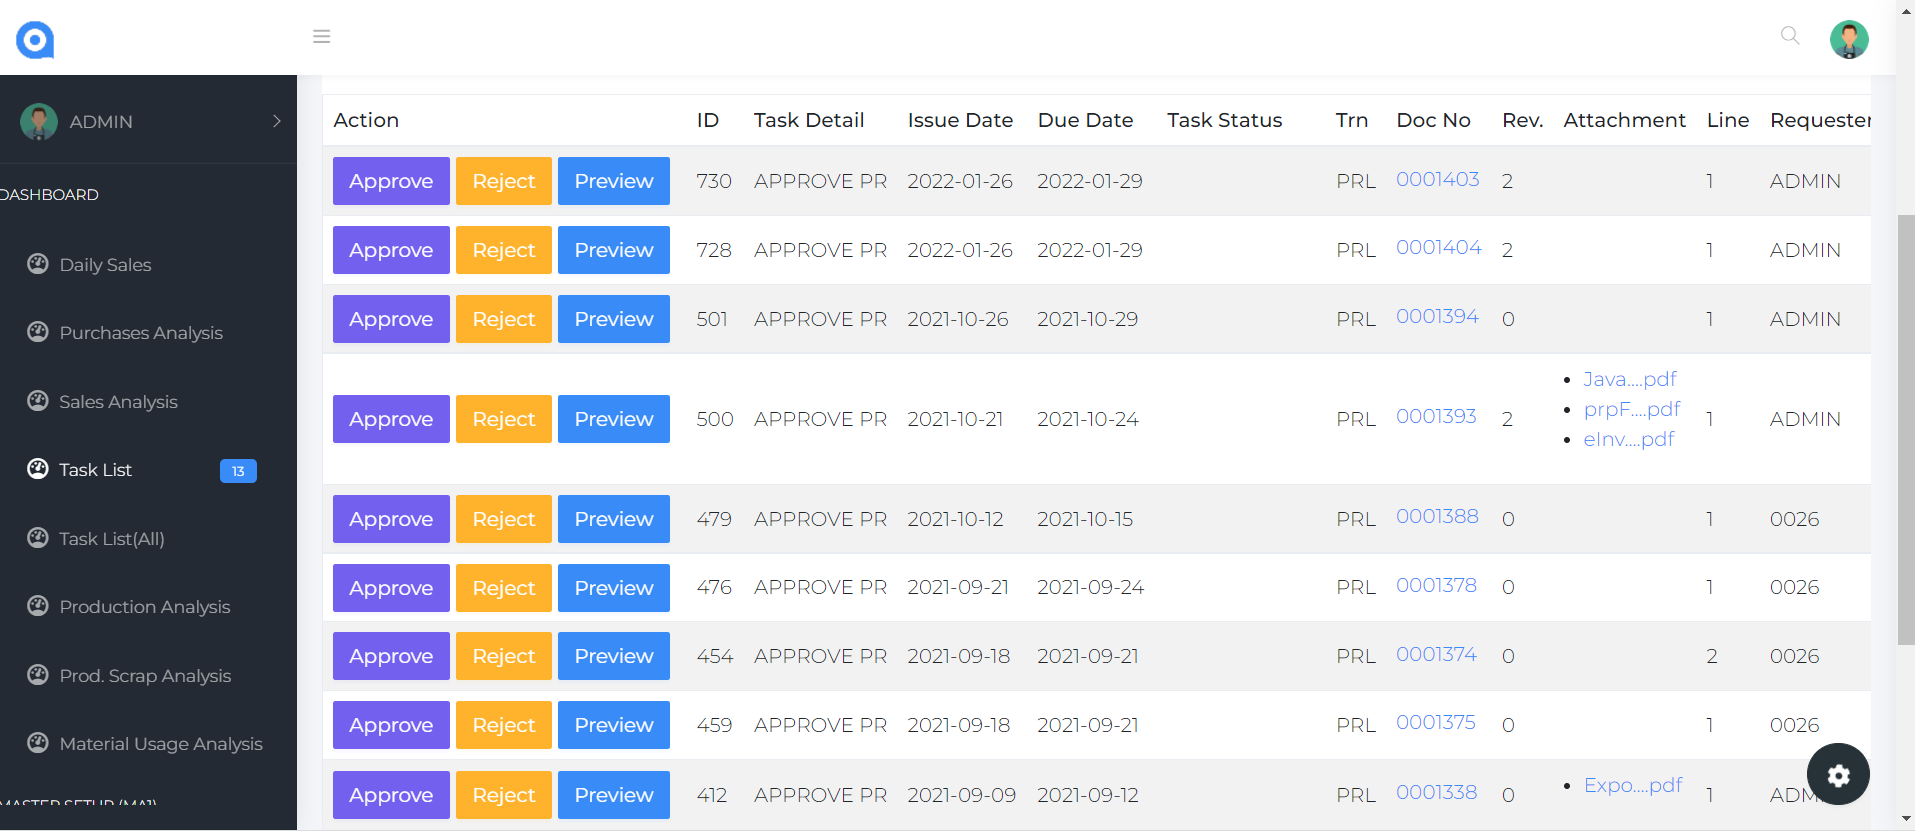Click the Material Usage Analysis icon
1915x831 pixels.
click(x=38, y=743)
